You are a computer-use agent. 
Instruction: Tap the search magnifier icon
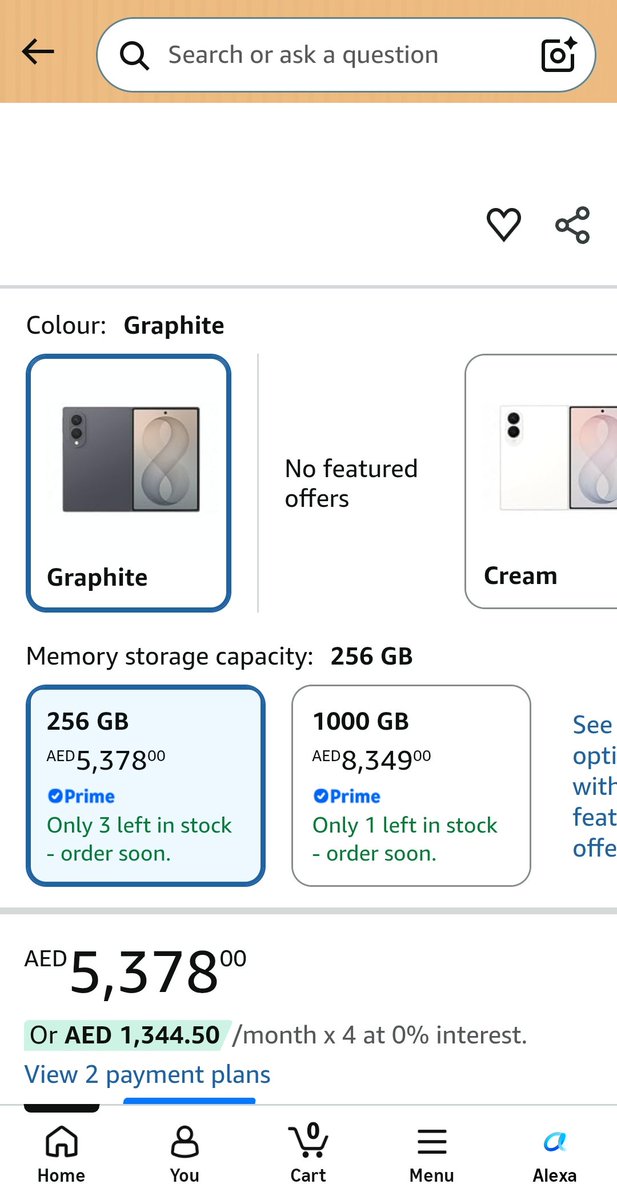click(x=134, y=55)
